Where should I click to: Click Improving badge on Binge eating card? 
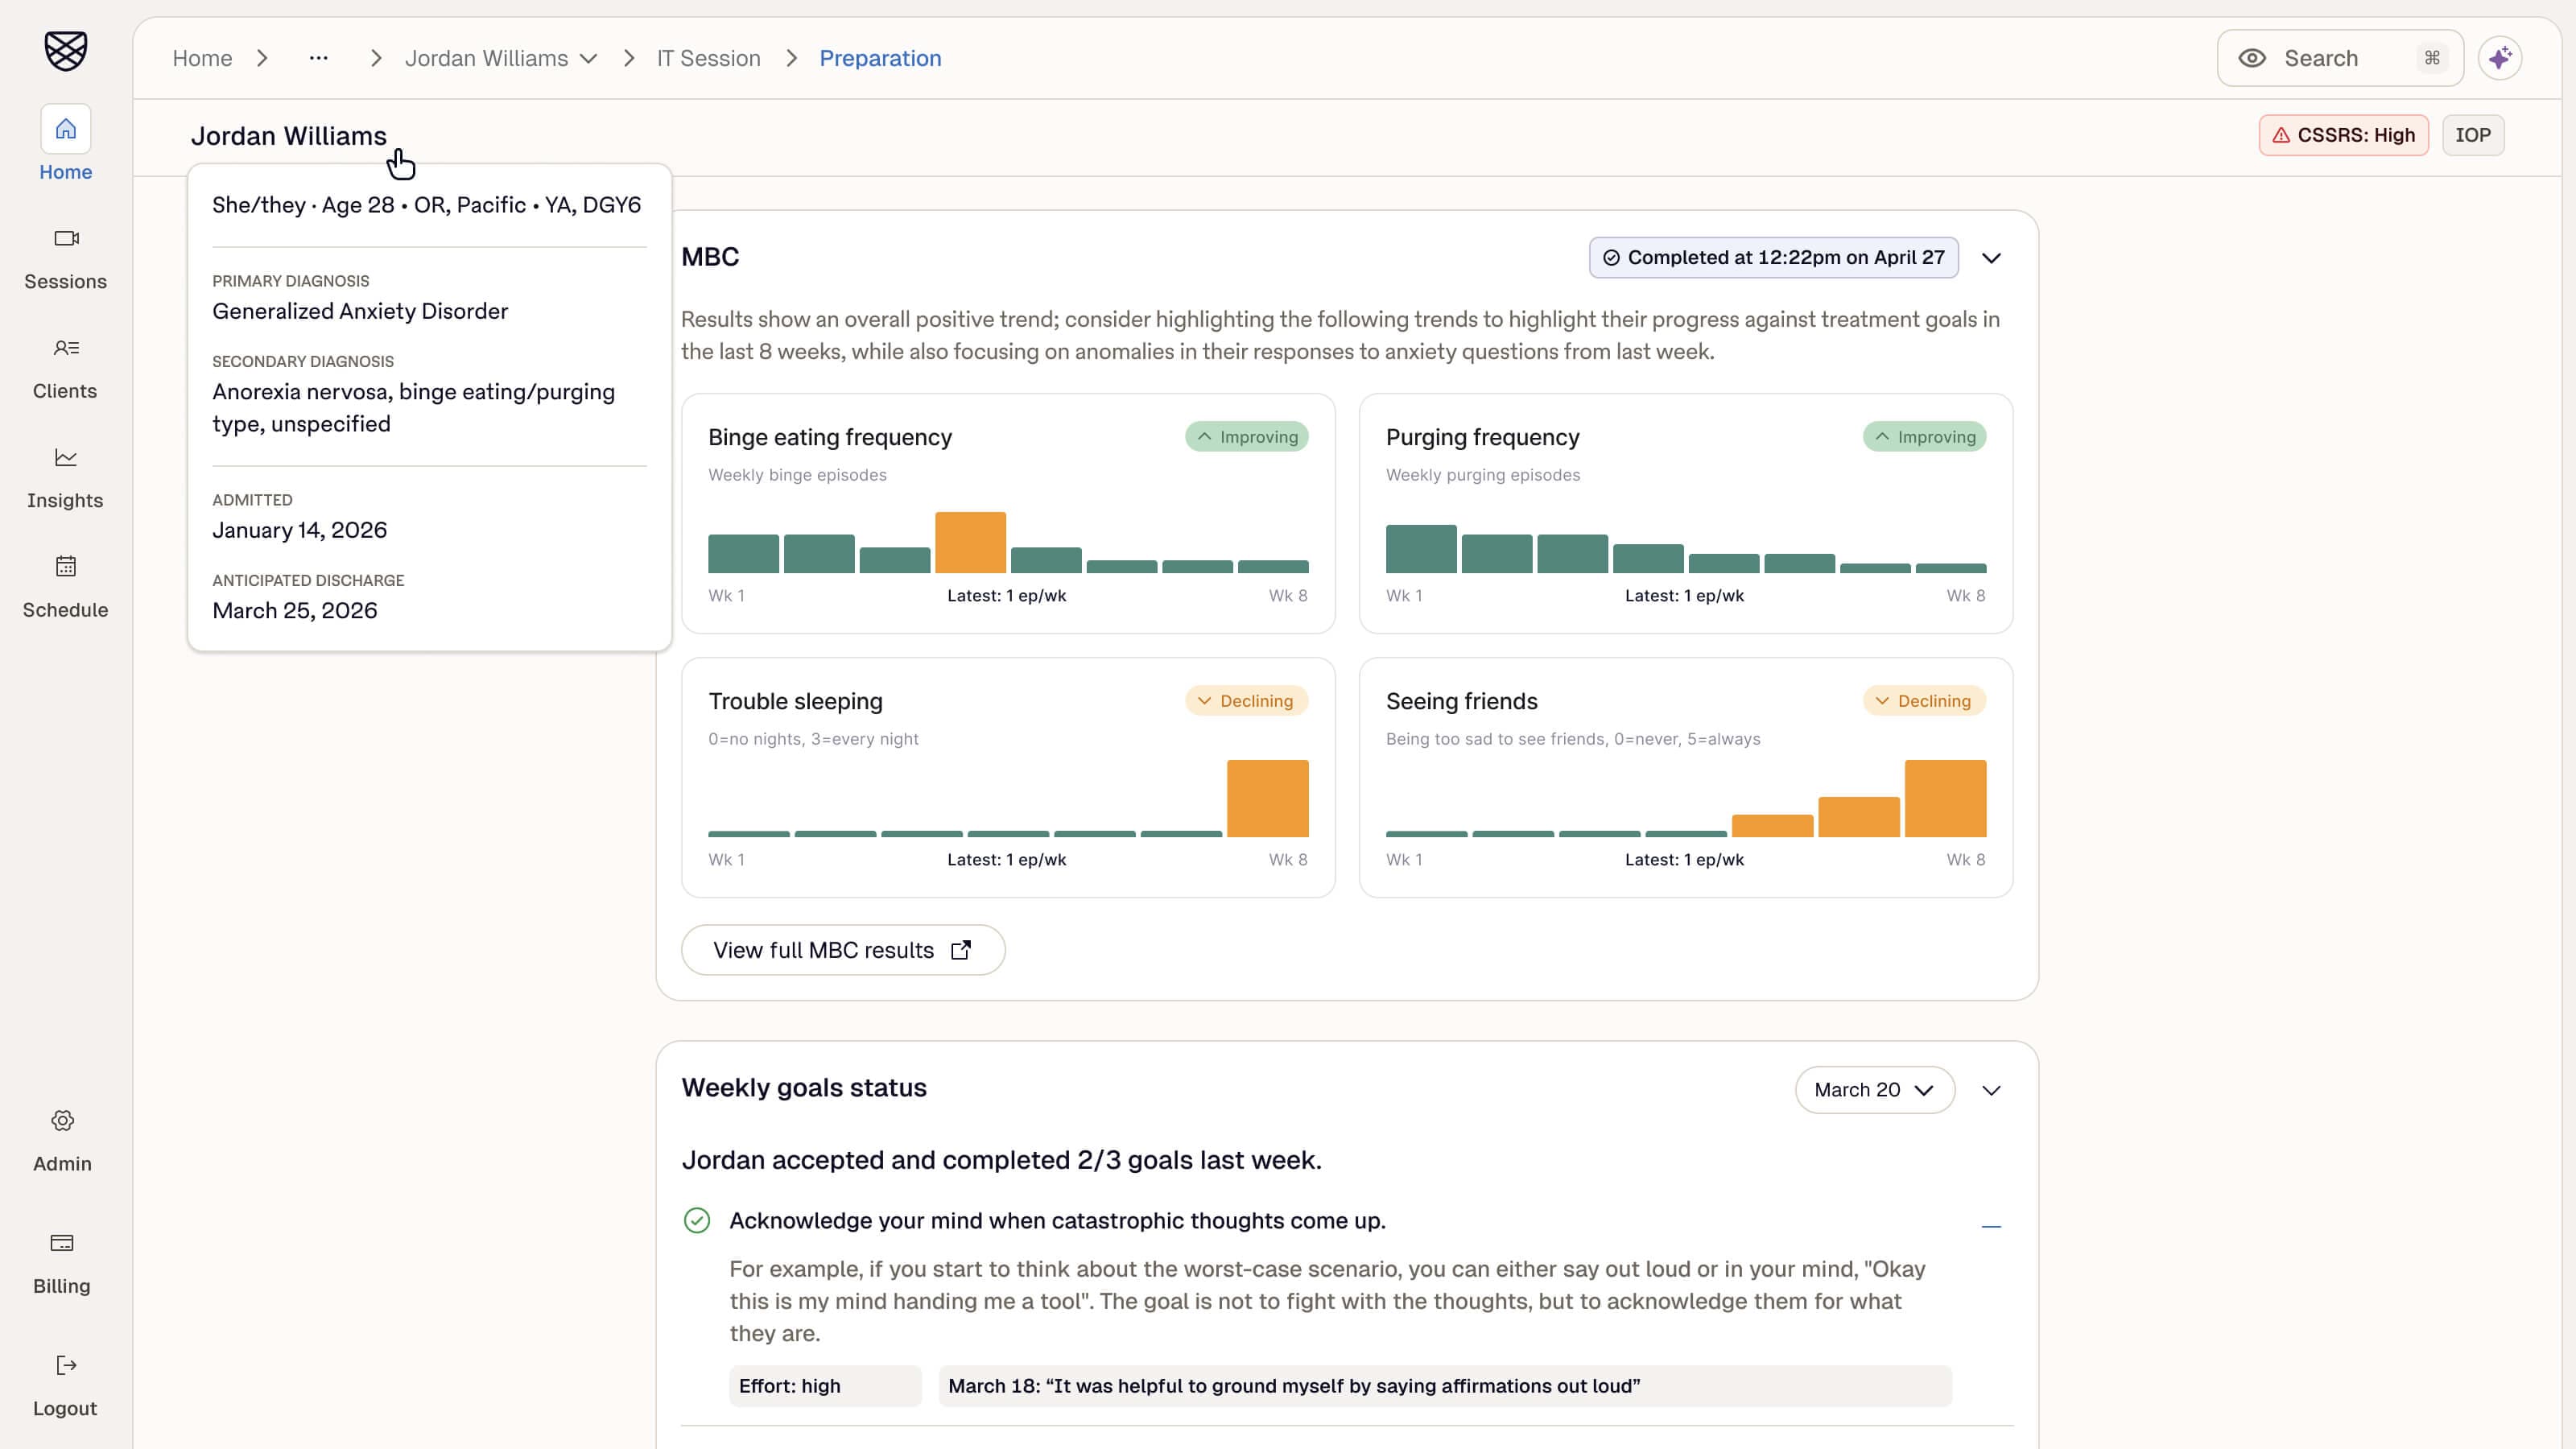tap(1246, 437)
